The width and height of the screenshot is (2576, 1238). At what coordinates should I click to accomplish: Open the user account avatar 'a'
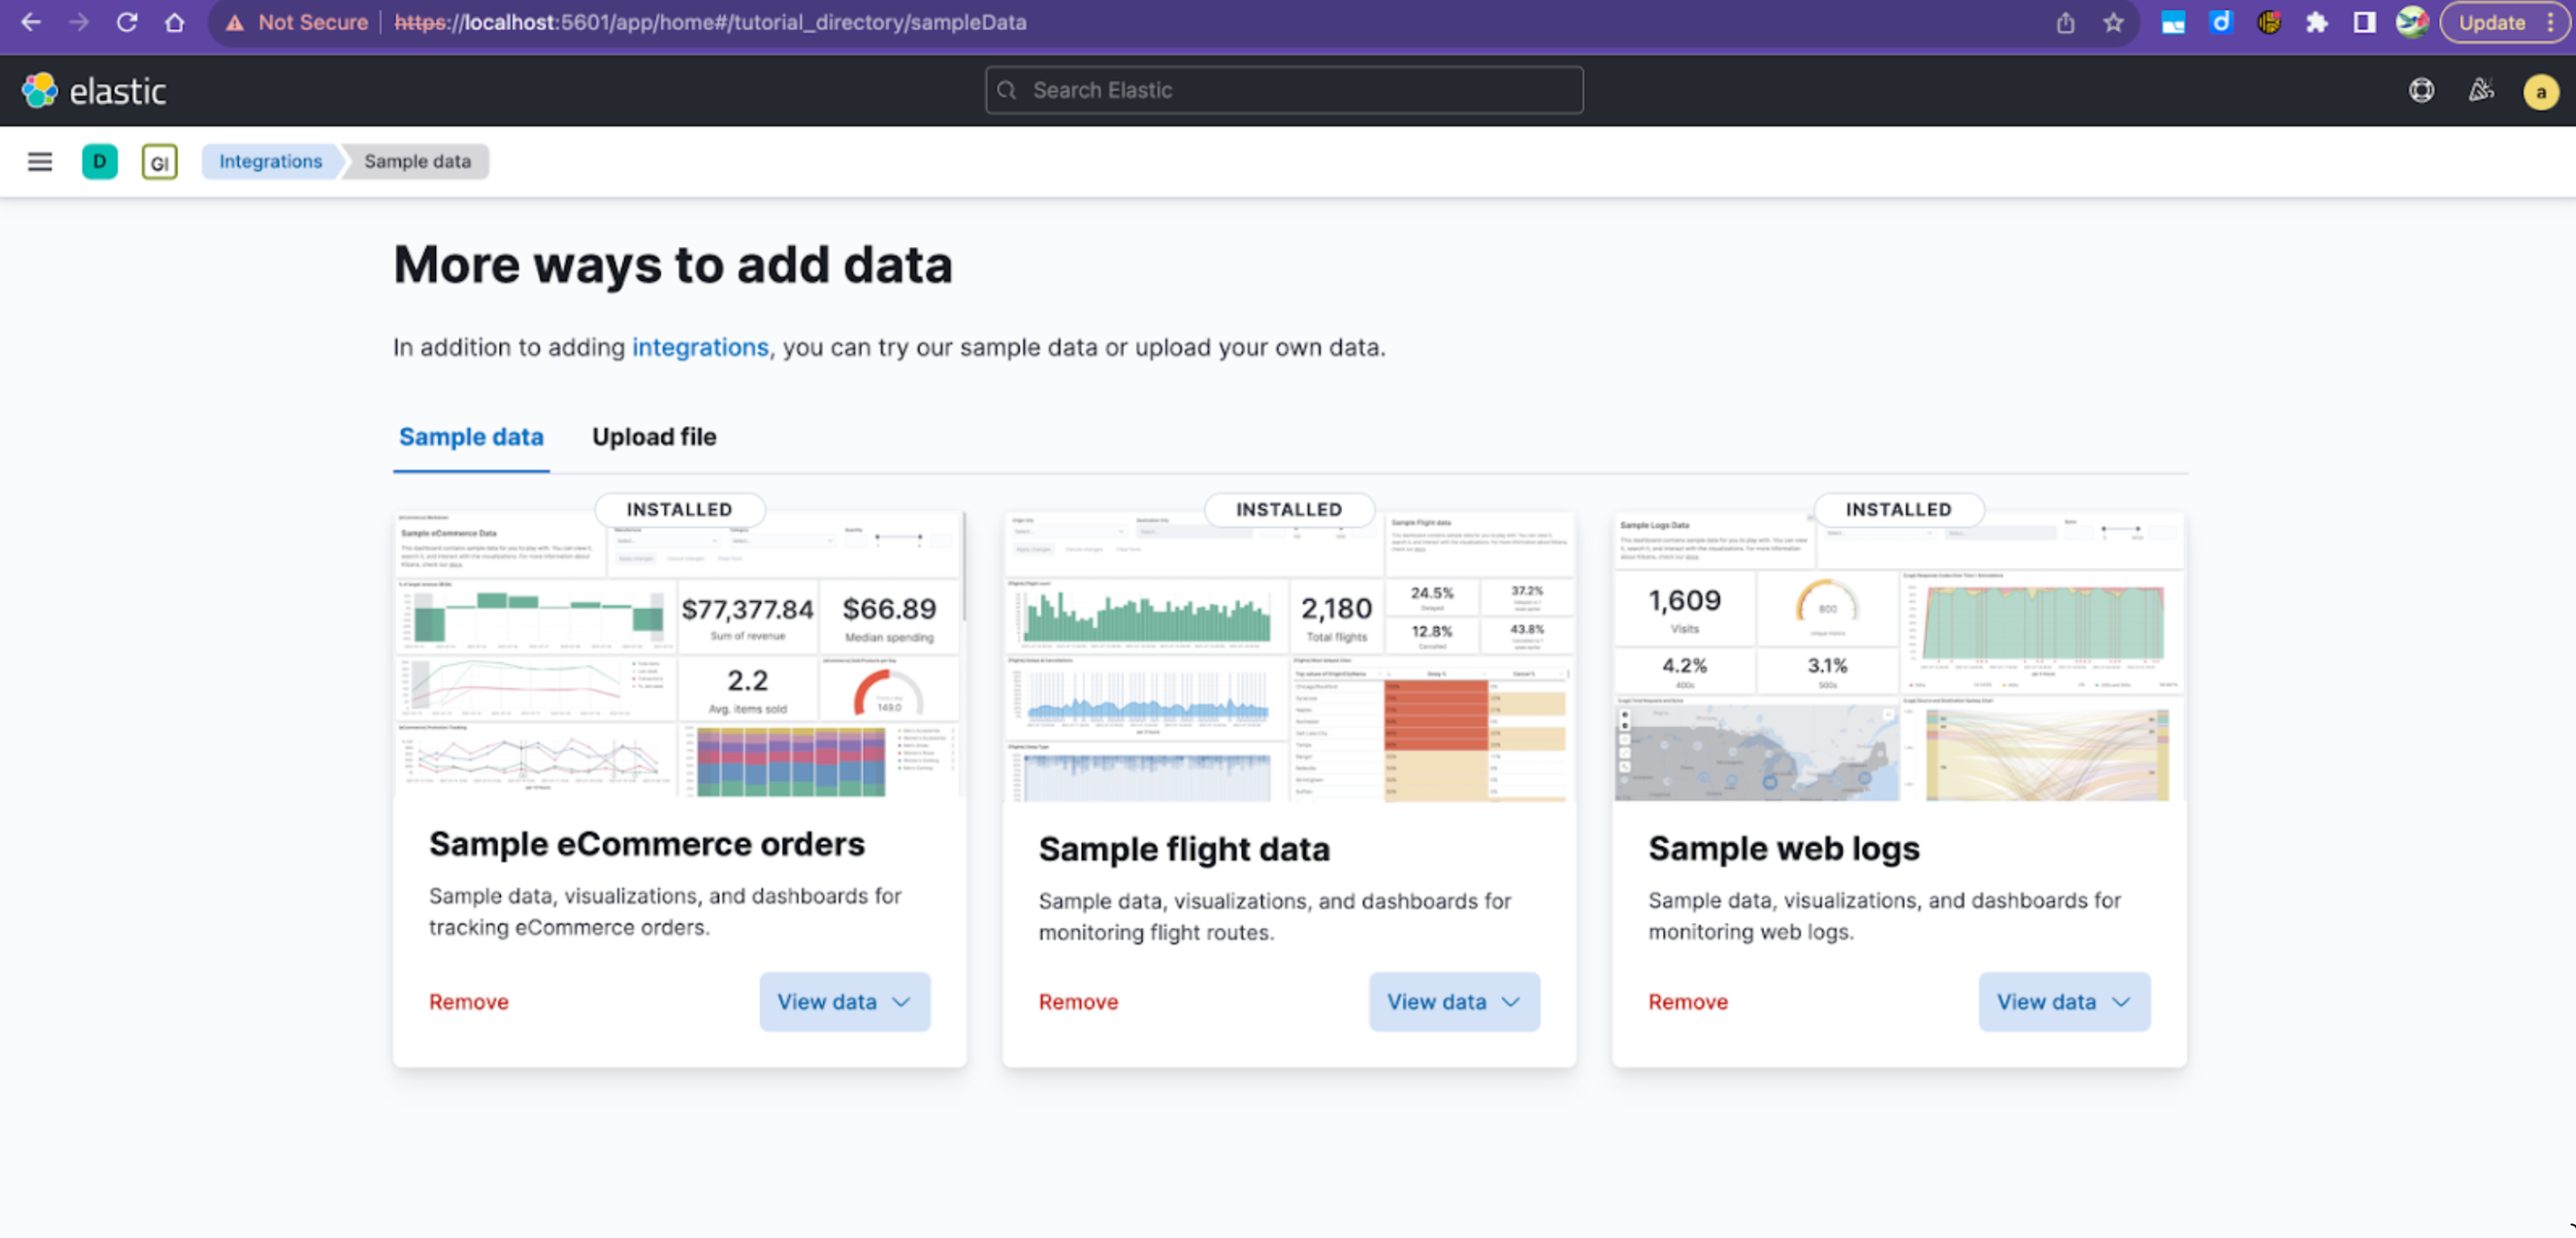pos(2541,92)
